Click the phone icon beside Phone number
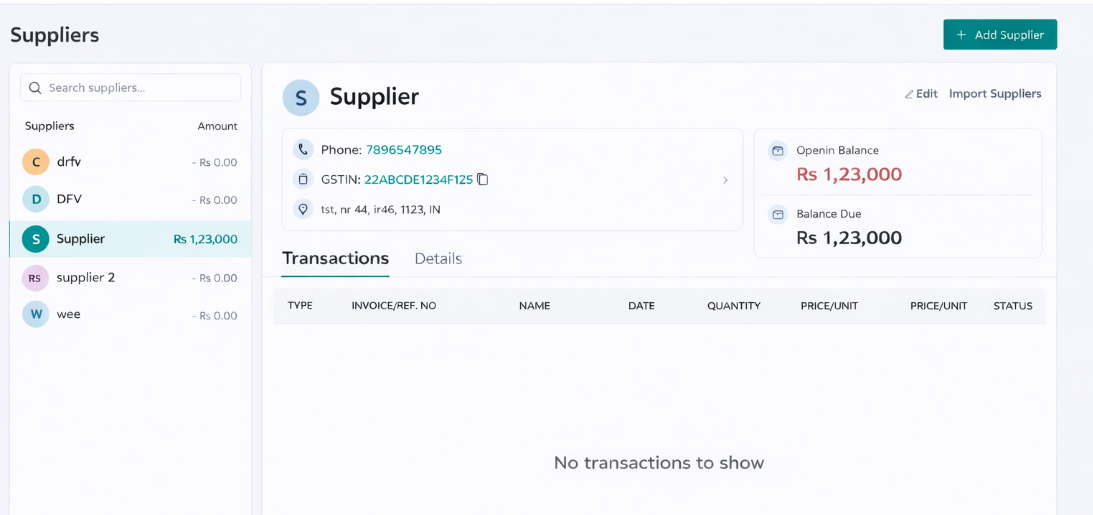 coord(303,150)
